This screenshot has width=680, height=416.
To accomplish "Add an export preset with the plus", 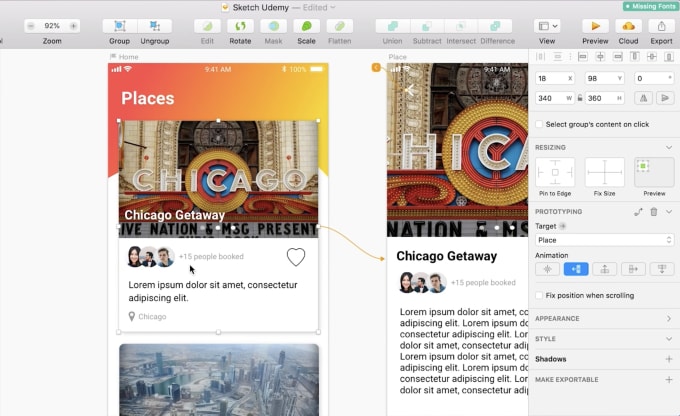I will point(669,380).
